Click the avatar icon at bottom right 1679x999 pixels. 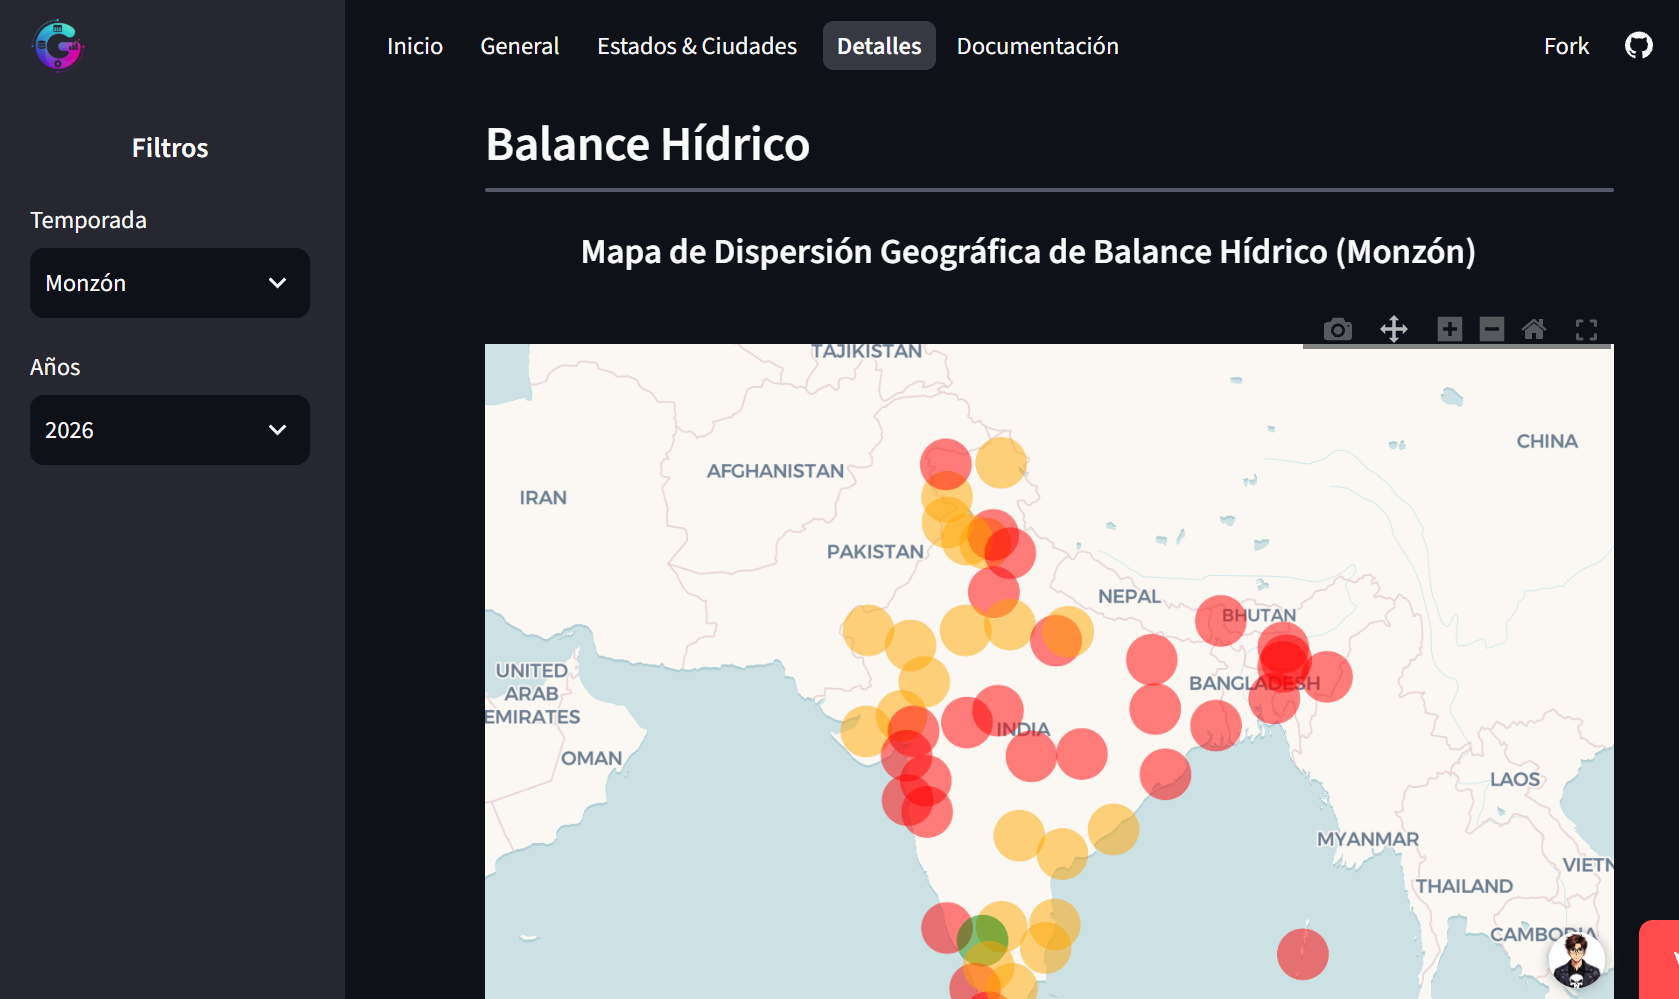point(1577,961)
